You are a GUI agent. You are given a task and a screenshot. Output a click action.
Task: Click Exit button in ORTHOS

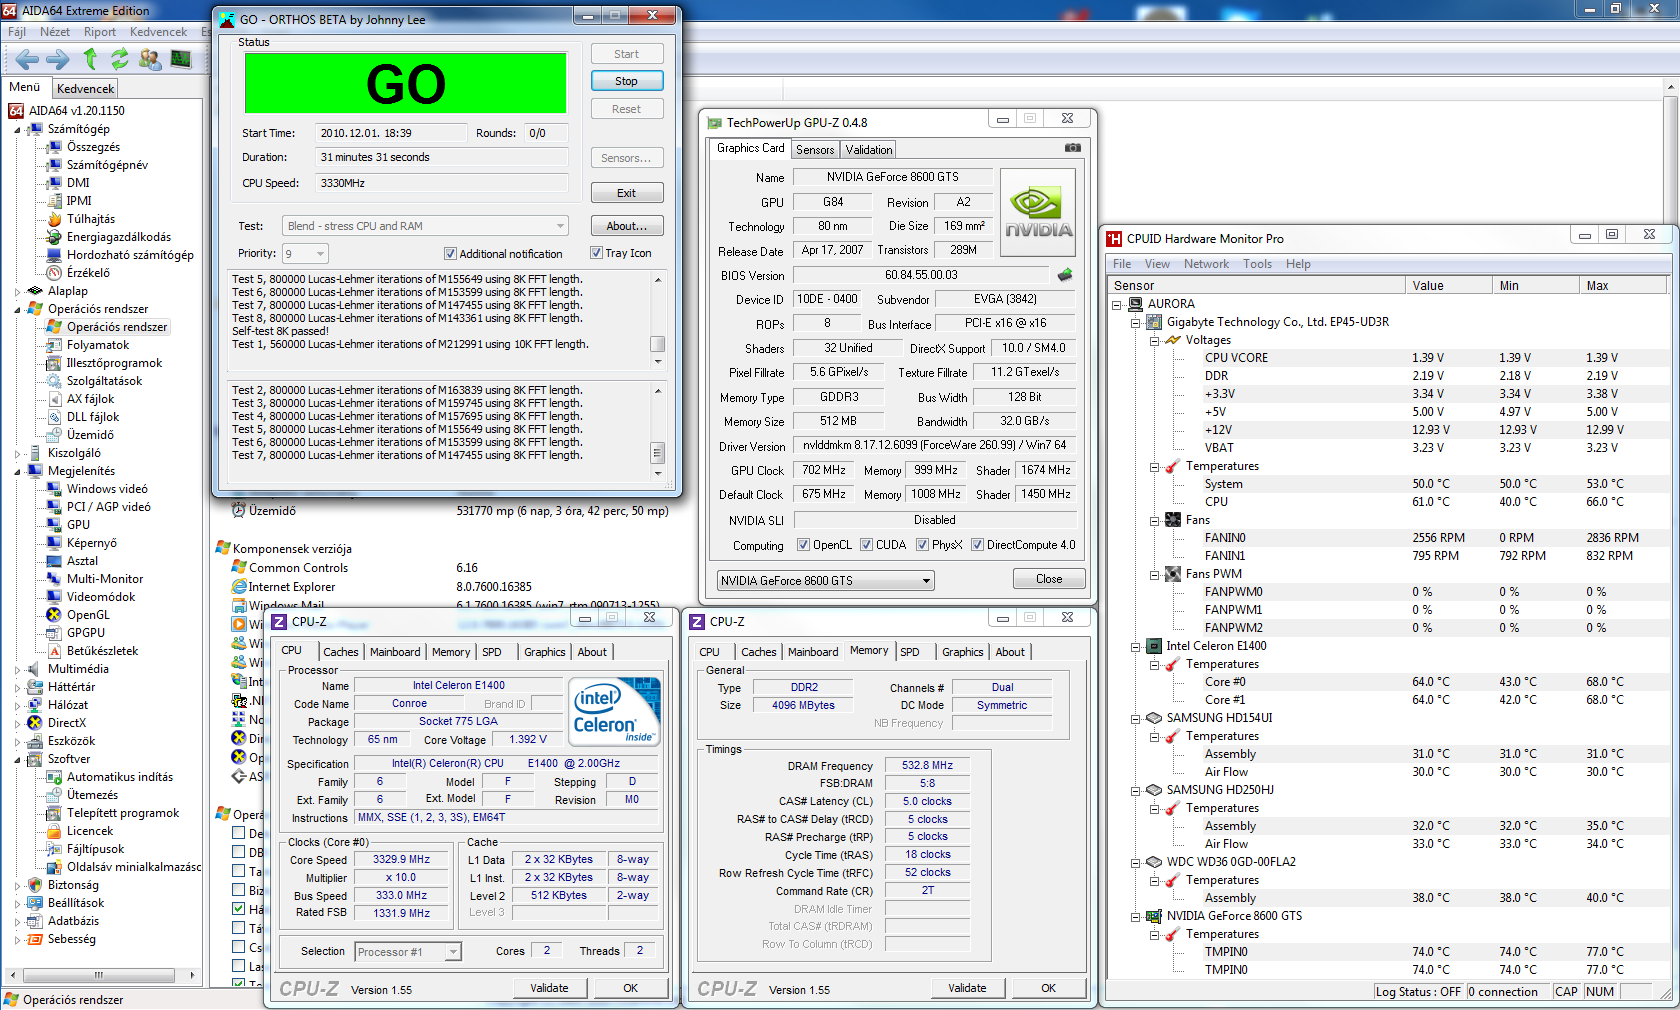[x=626, y=193]
